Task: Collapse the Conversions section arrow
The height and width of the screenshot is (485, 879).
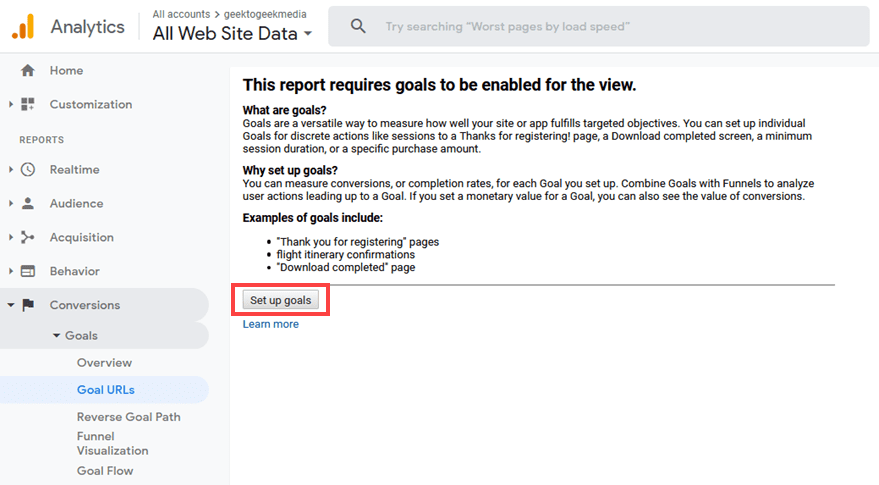Action: (x=11, y=306)
